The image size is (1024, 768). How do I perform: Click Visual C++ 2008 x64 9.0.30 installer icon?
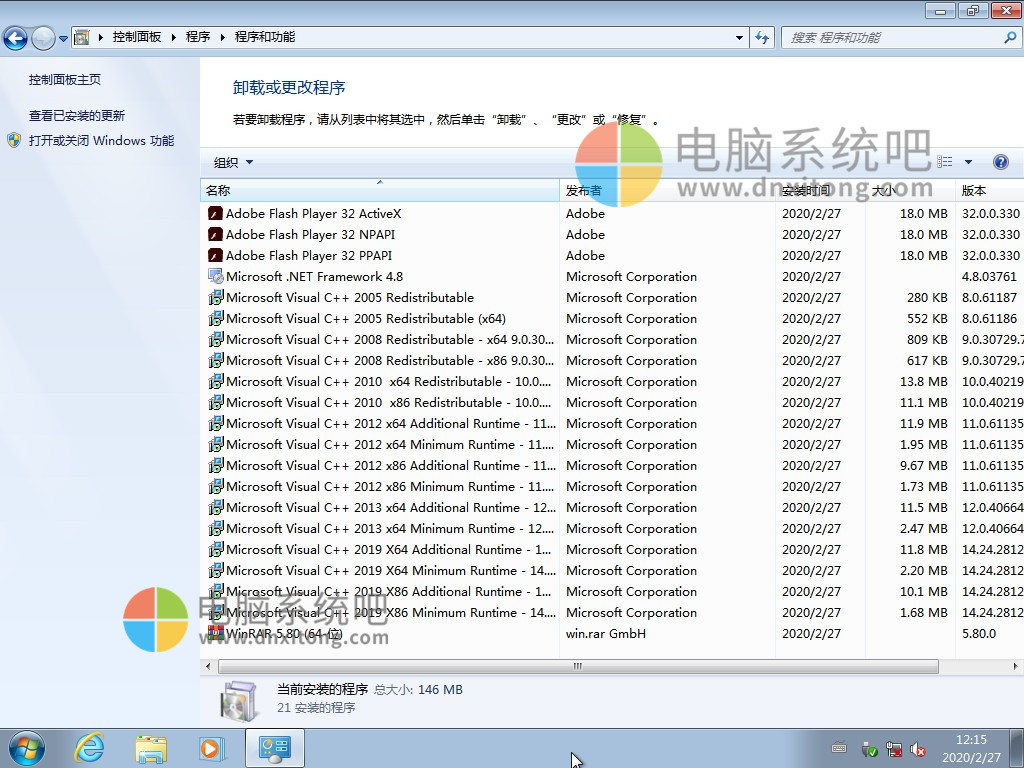216,339
